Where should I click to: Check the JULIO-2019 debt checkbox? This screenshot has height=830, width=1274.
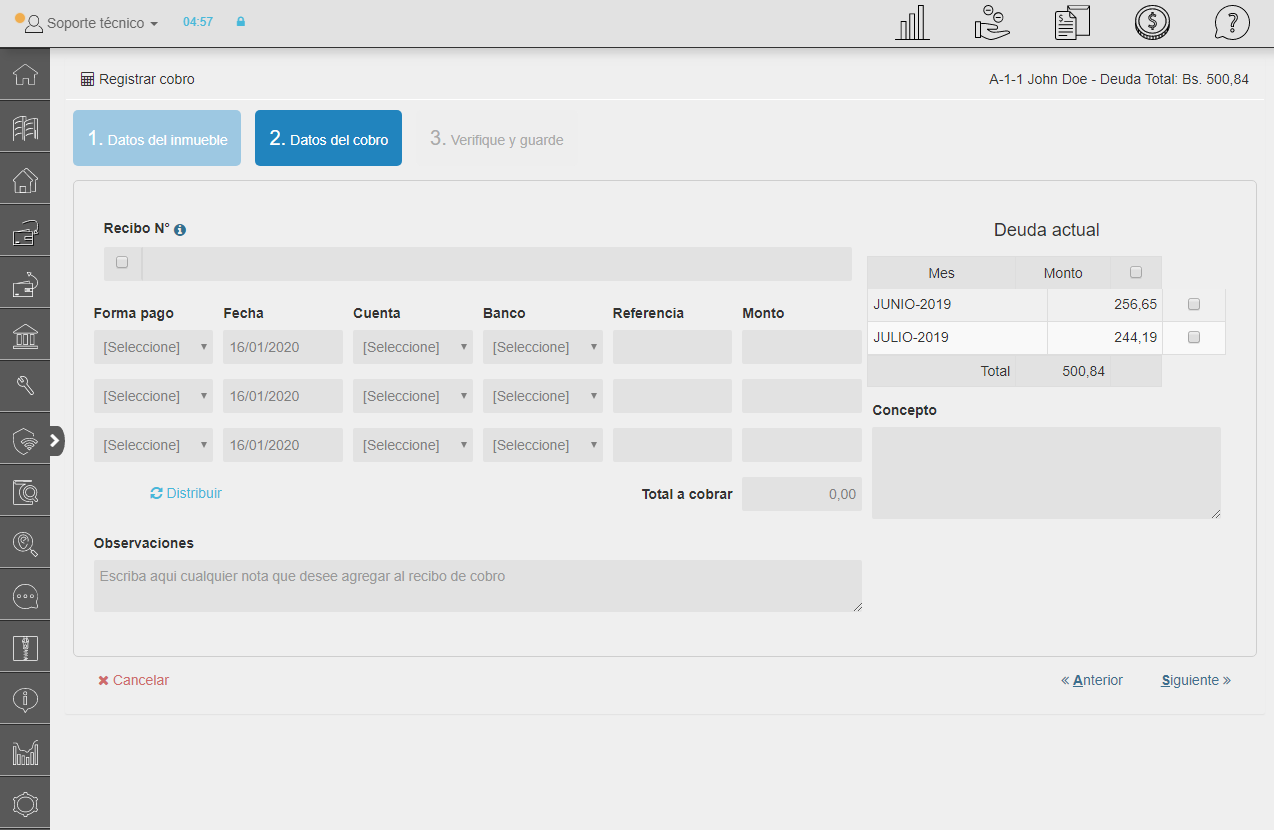(1193, 338)
